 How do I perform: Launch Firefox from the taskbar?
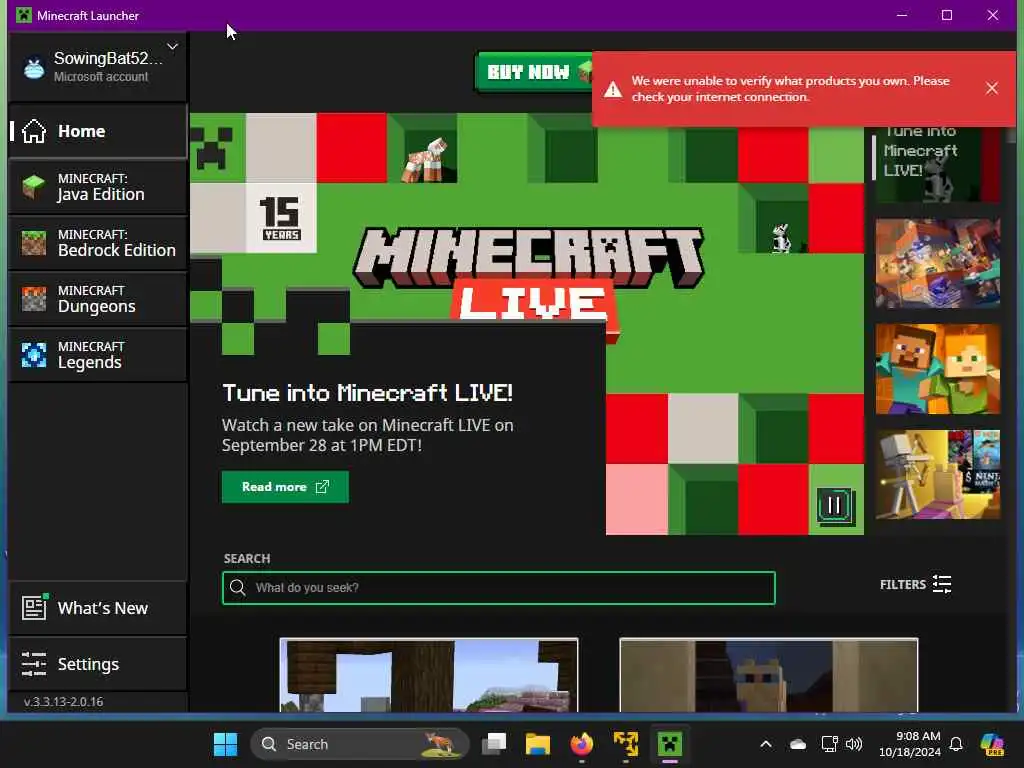click(x=581, y=744)
